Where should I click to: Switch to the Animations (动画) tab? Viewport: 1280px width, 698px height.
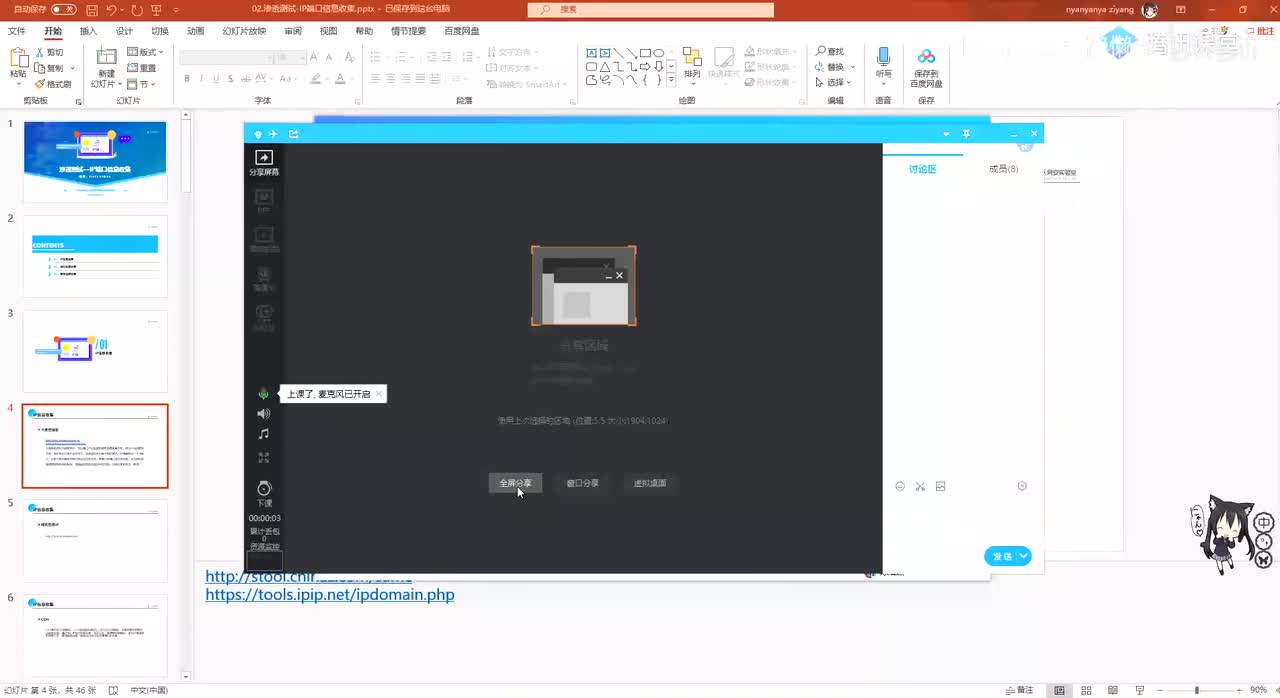click(x=196, y=31)
